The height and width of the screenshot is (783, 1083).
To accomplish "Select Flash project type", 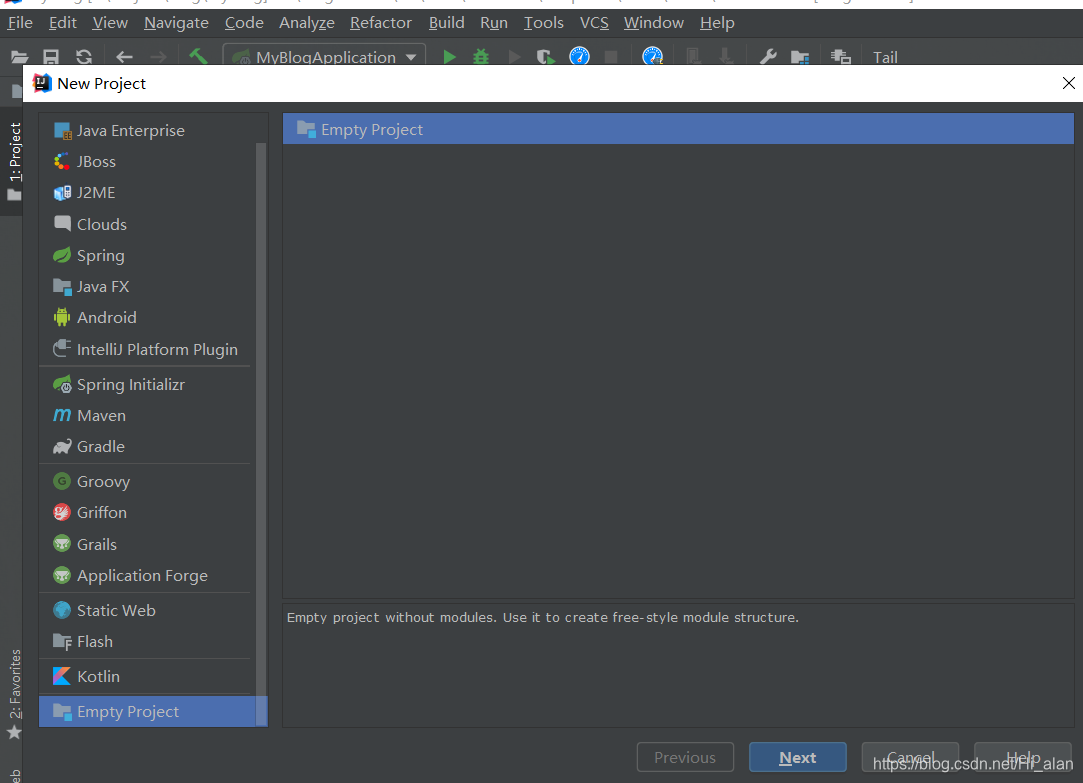I will point(145,641).
